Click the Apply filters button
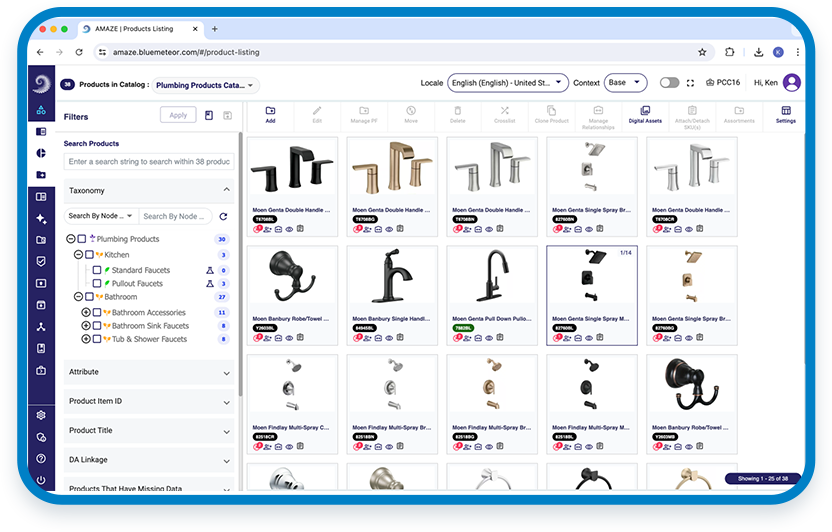The image size is (832, 532). pos(178,115)
